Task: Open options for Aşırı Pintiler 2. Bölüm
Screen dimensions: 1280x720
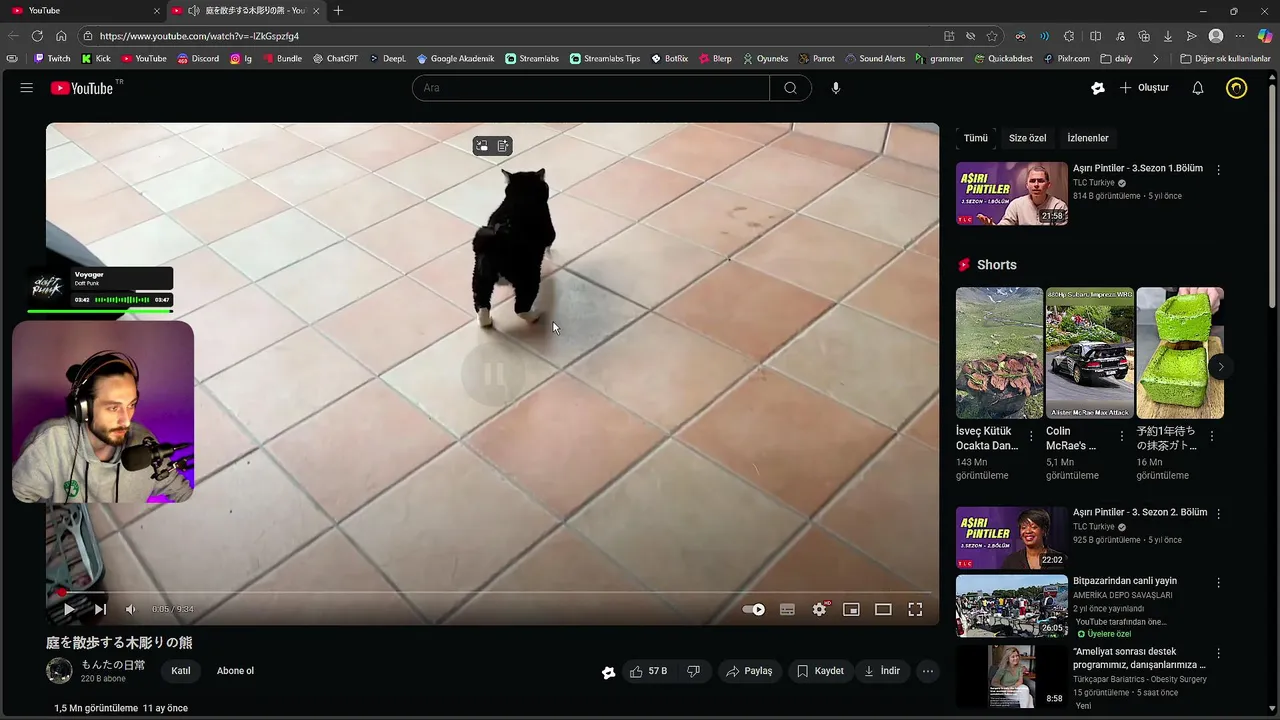Action: [x=1218, y=514]
